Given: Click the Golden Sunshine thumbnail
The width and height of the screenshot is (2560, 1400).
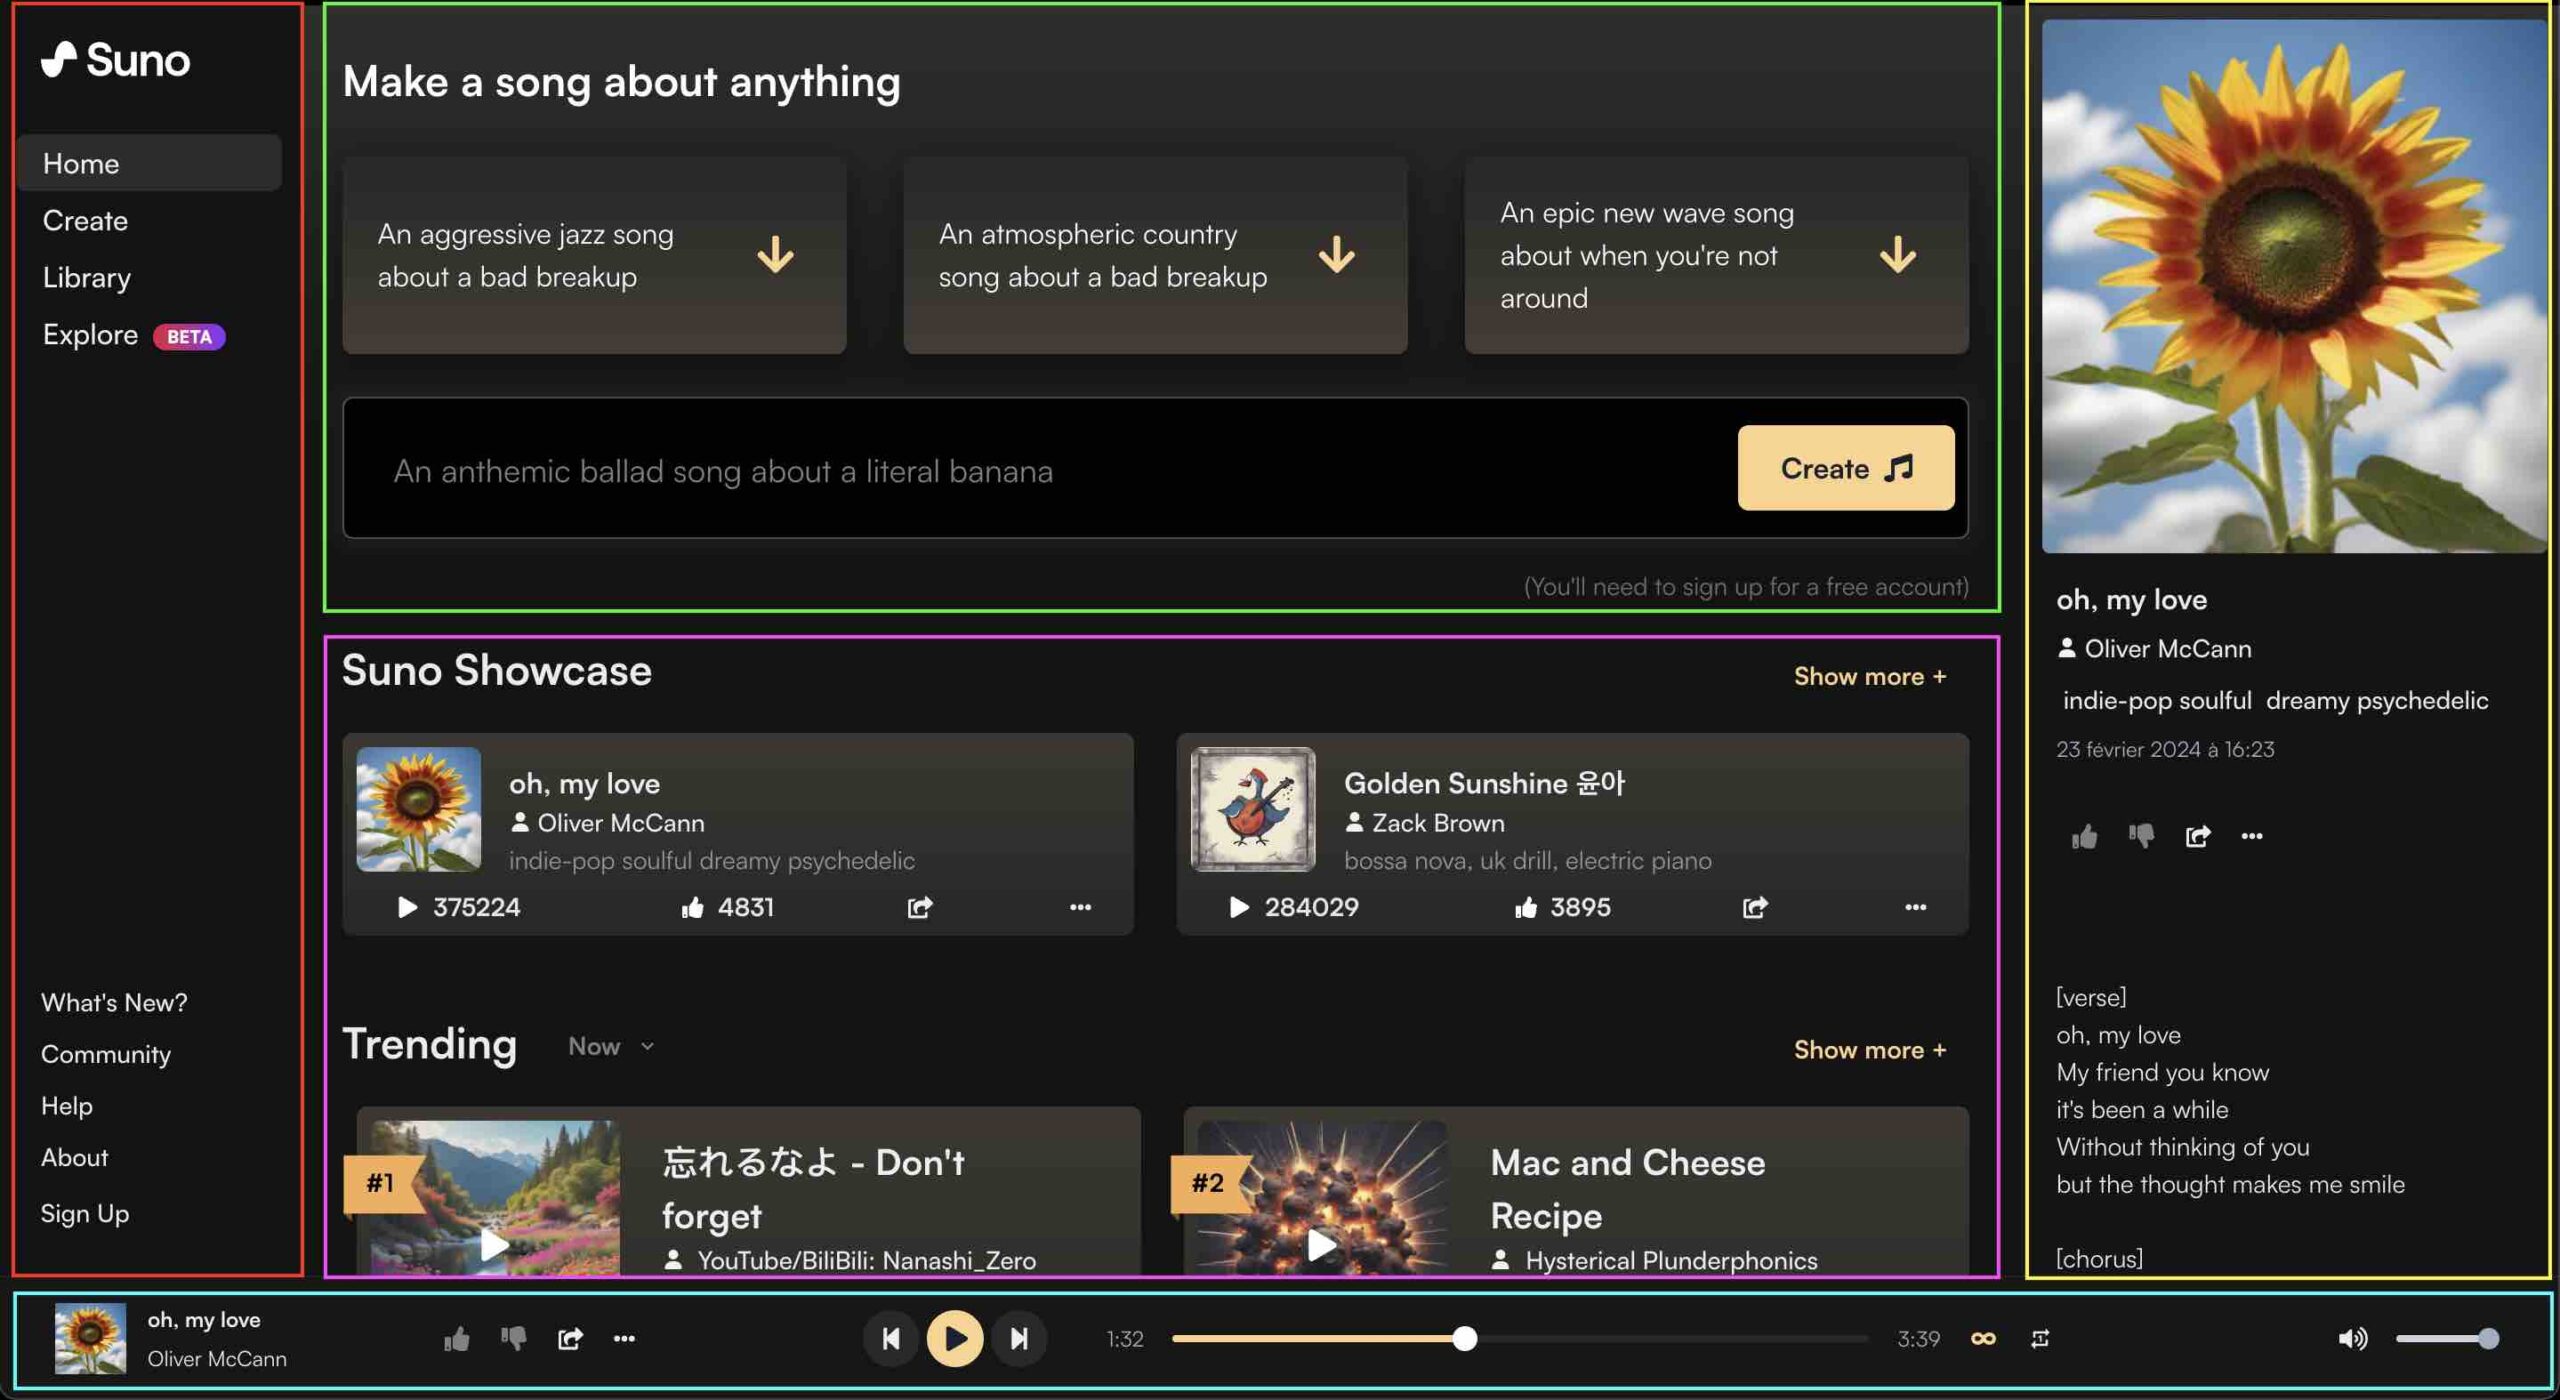Looking at the screenshot, I should (1253, 809).
